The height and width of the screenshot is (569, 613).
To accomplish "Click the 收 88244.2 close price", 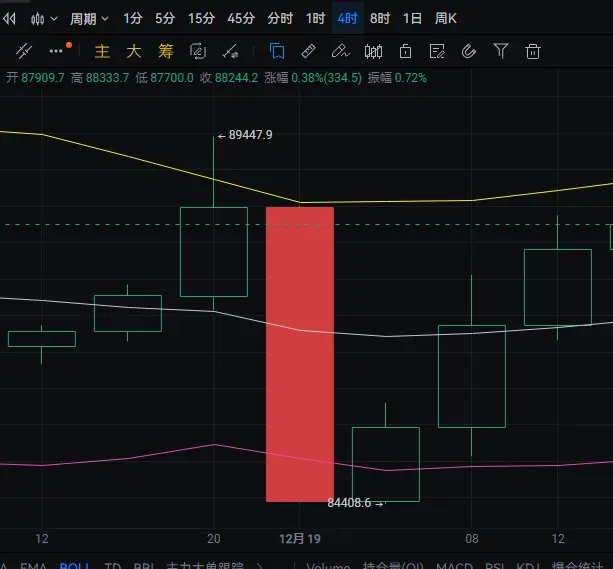I will [229, 78].
